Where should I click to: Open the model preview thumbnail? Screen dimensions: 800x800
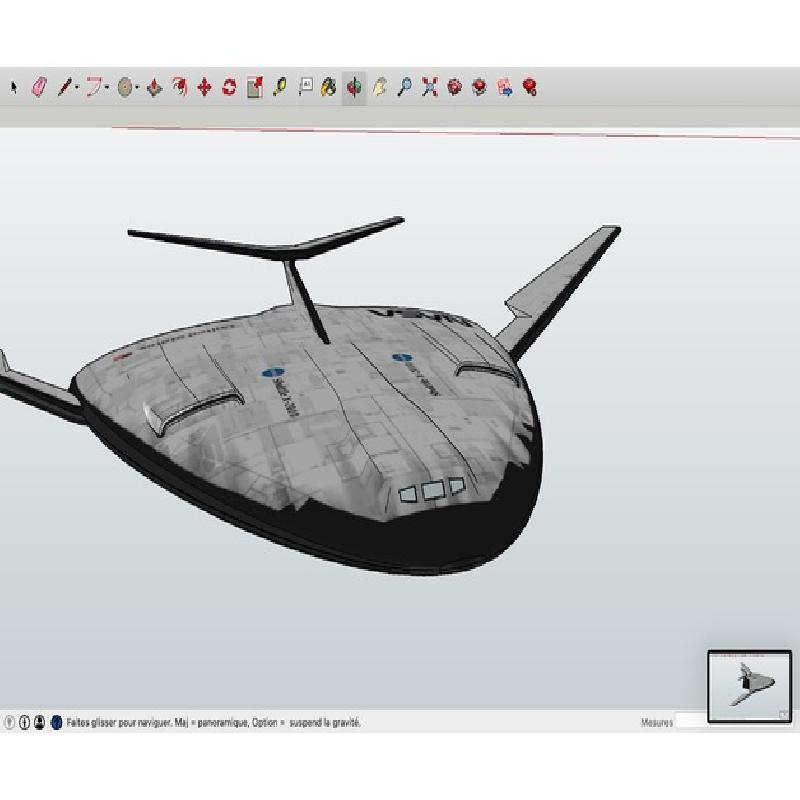tap(749, 686)
